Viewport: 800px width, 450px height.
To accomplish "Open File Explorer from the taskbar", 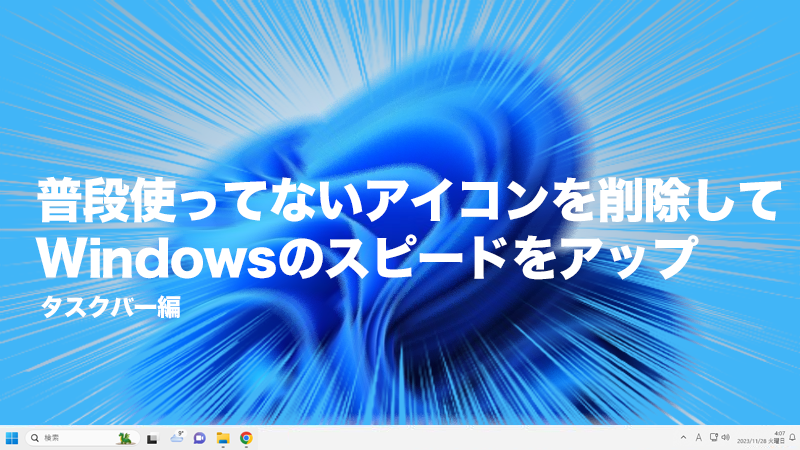I will pos(223,438).
